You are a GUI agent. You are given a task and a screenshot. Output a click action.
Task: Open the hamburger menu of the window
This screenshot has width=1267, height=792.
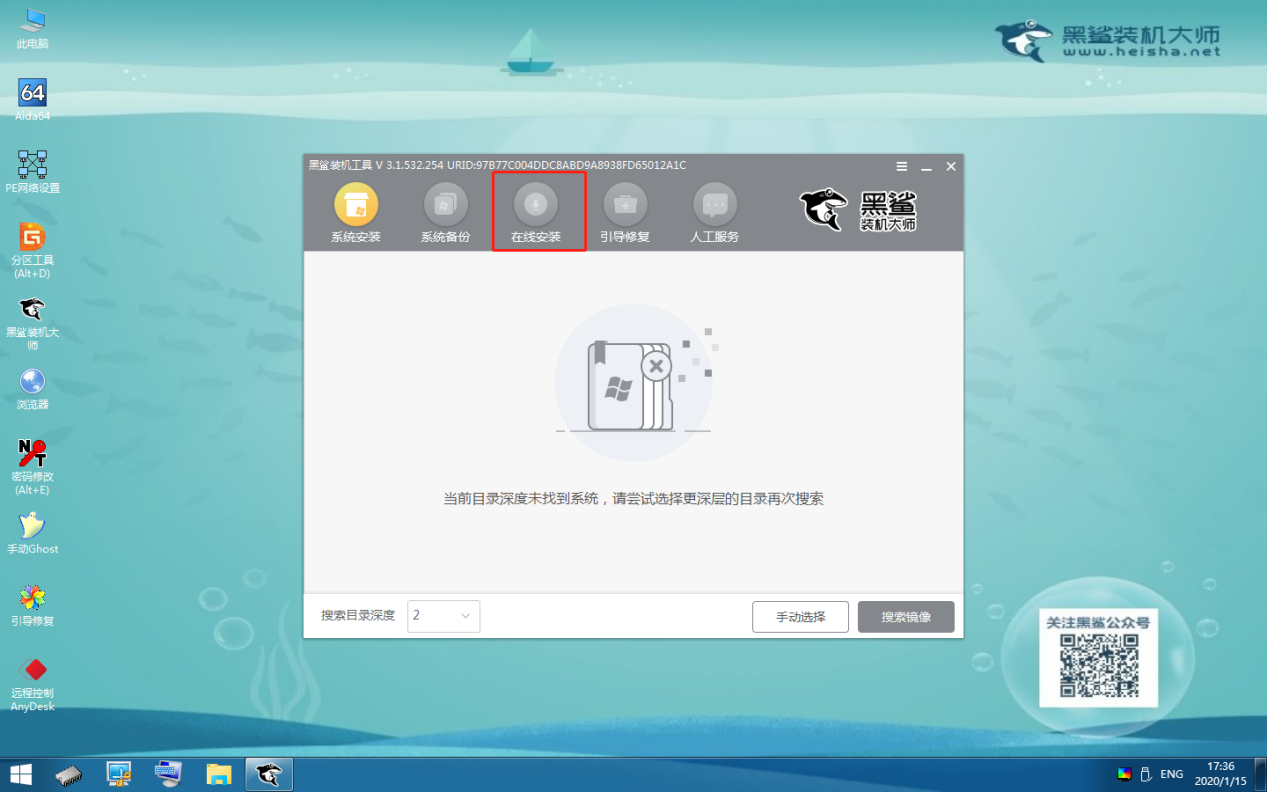click(901, 166)
